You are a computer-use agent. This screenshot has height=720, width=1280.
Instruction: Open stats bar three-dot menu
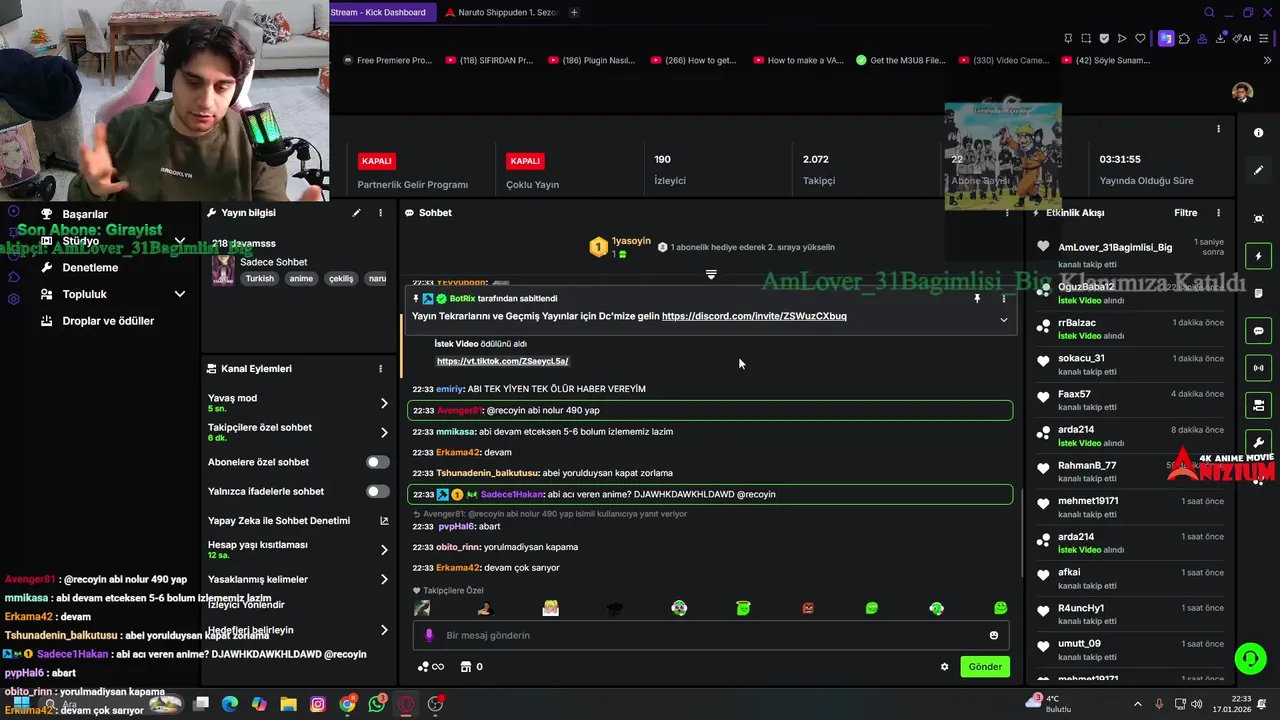point(1218,129)
